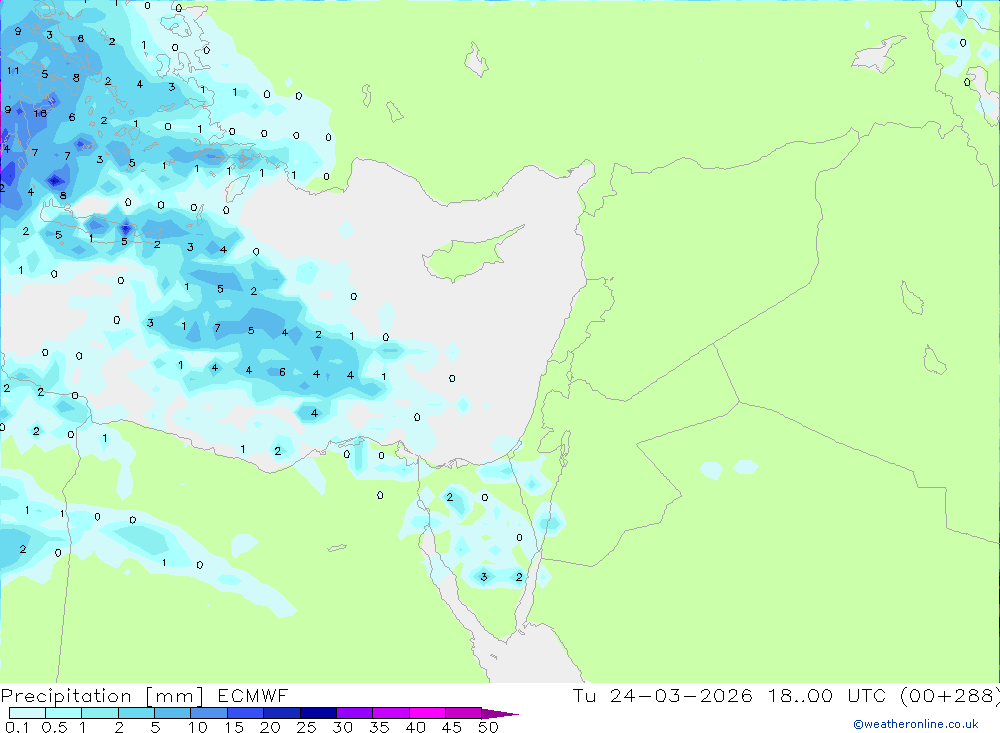This screenshot has width=1000, height=733.
Task: Select the 2–5 mm legend color swatch
Action: (x=136, y=713)
